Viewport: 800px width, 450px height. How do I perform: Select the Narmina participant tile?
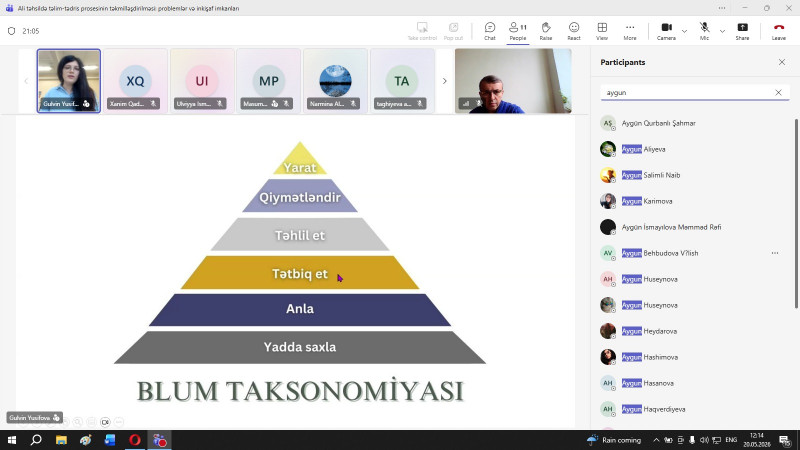pyautogui.click(x=335, y=81)
